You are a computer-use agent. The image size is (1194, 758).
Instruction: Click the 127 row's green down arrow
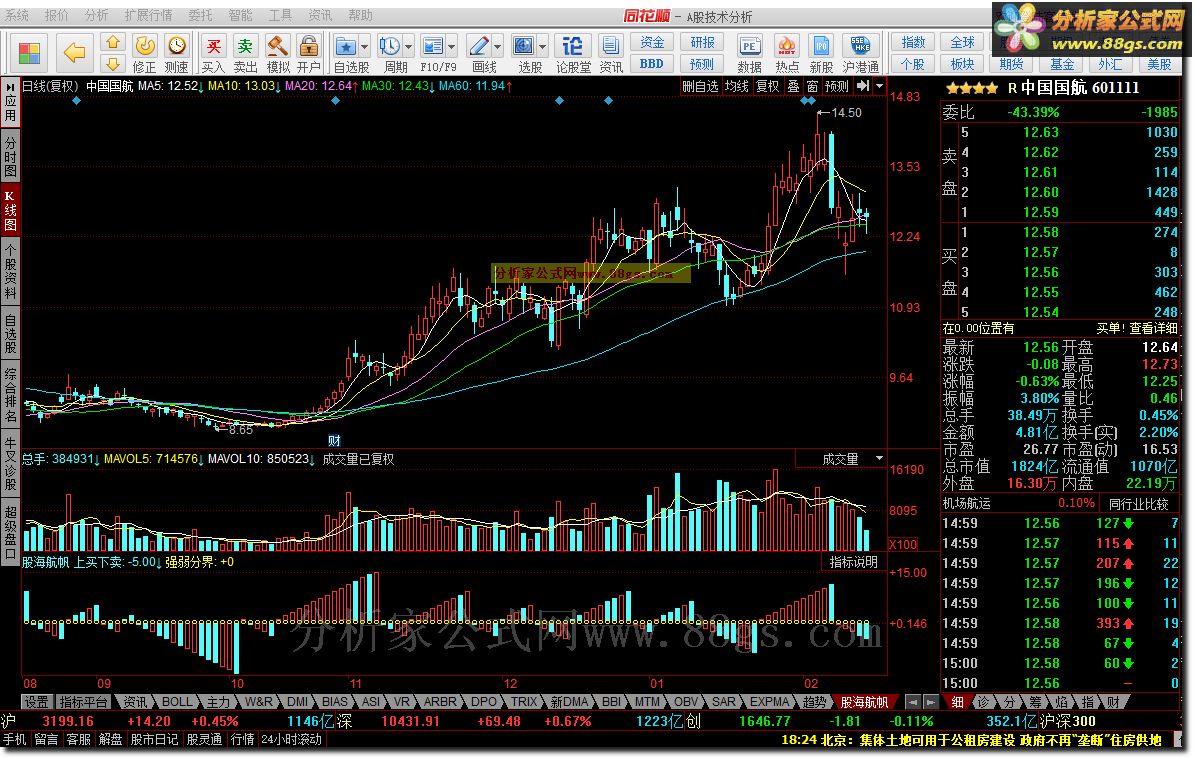pyautogui.click(x=1128, y=523)
